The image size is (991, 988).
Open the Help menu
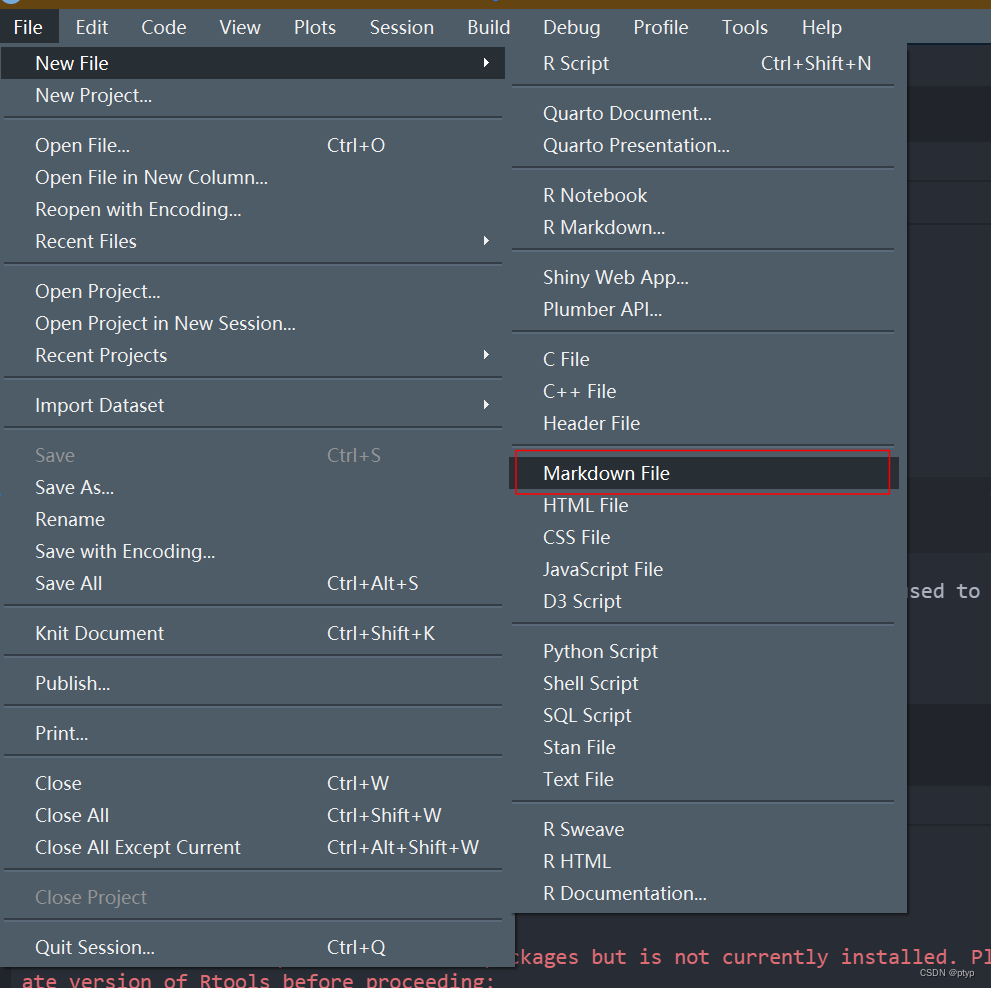pyautogui.click(x=822, y=27)
